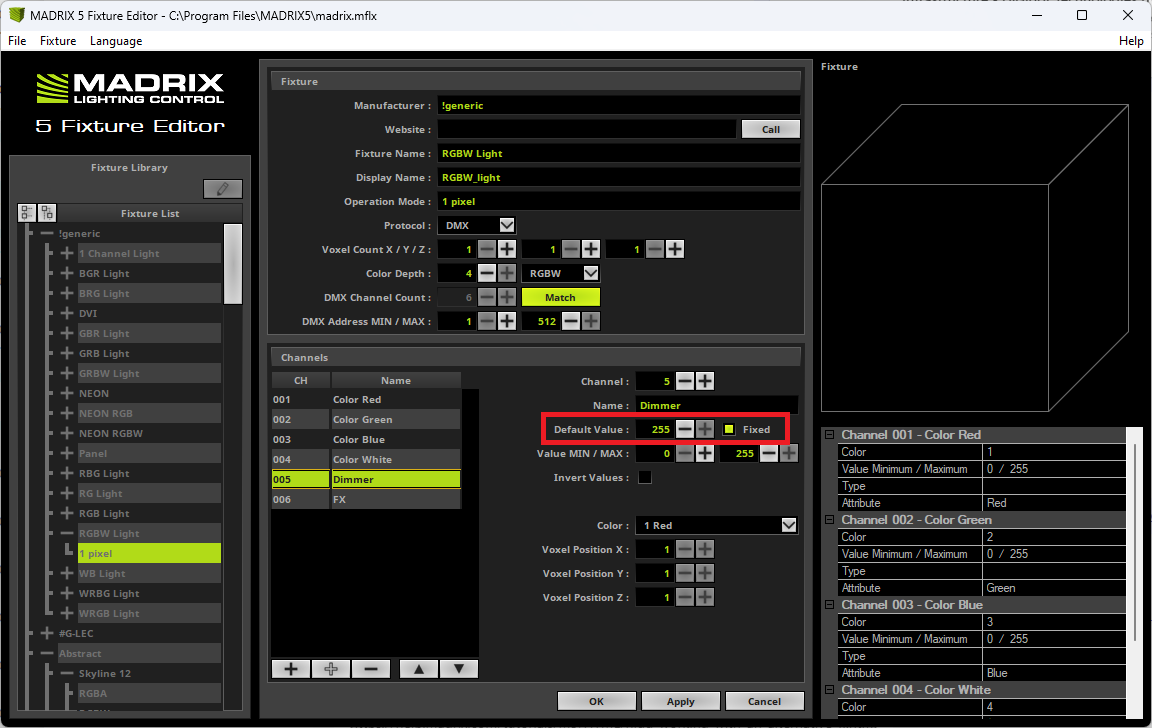The width and height of the screenshot is (1152, 728).
Task: Move selected channel up with the up arrow
Action: (x=419, y=669)
